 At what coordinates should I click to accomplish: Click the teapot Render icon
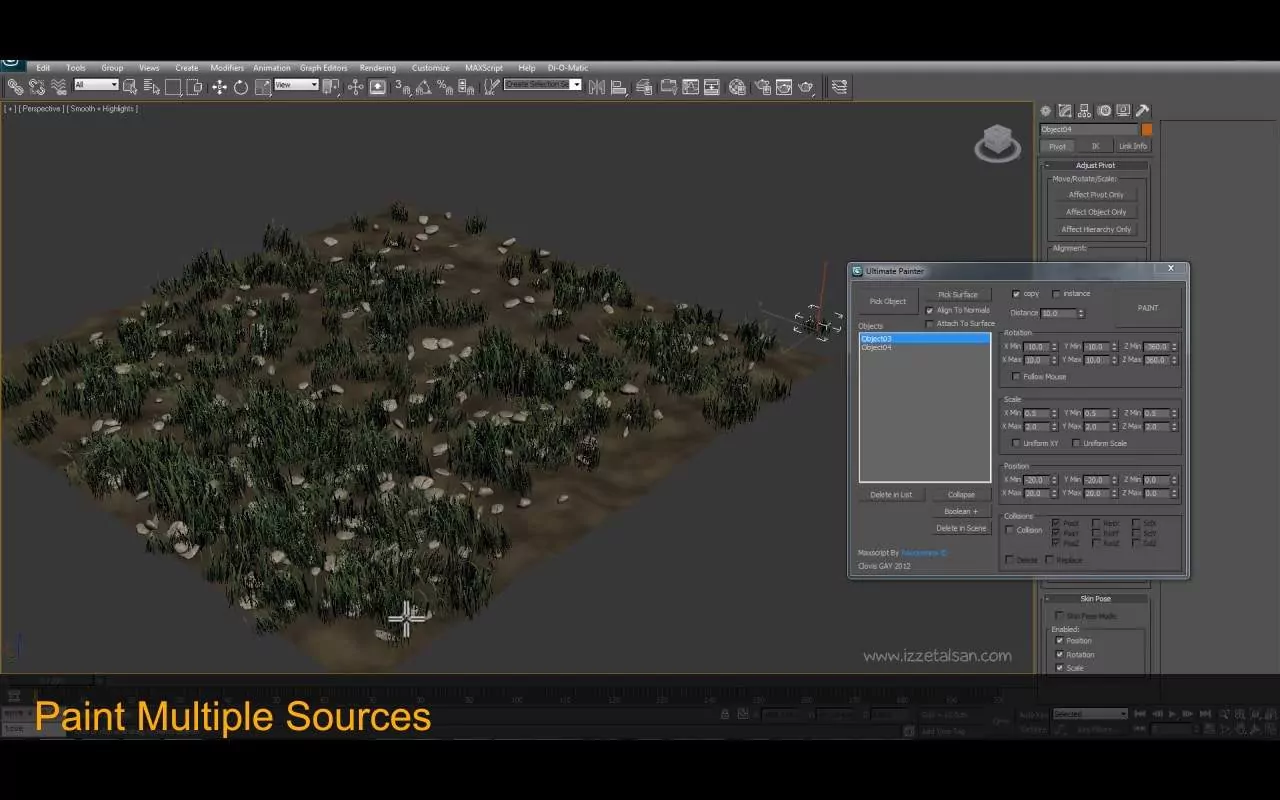pyautogui.click(x=806, y=87)
